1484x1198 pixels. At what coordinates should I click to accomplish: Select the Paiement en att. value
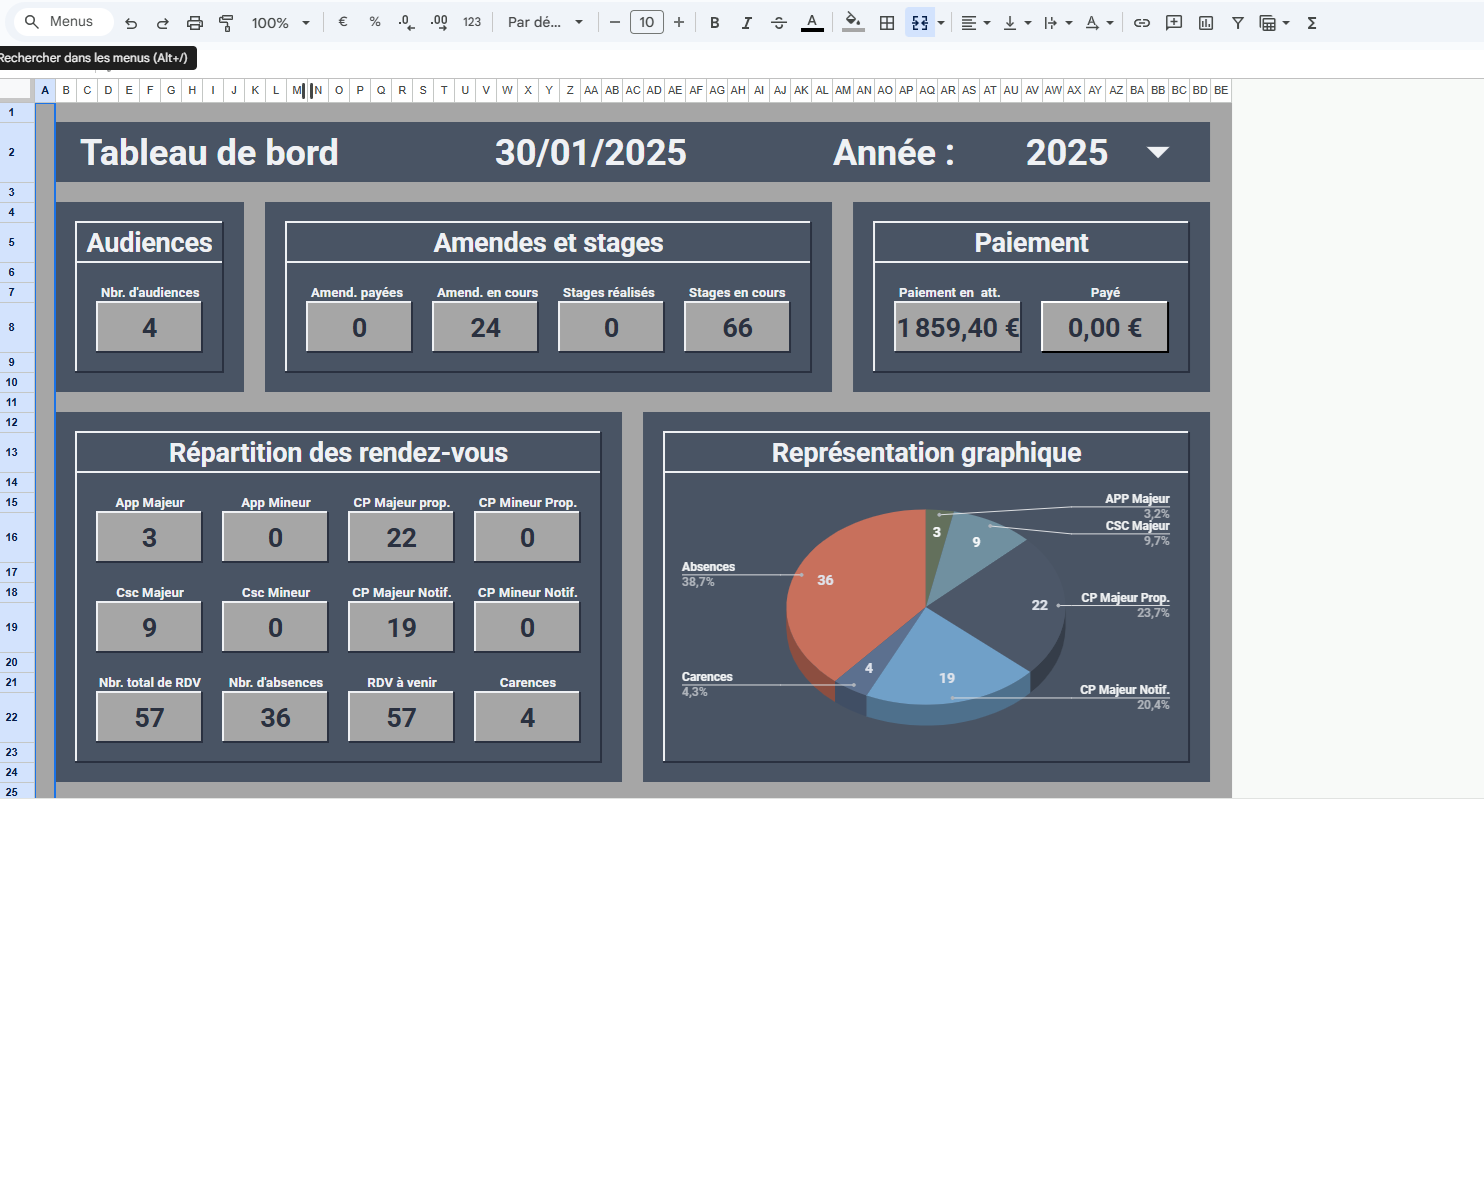point(957,327)
